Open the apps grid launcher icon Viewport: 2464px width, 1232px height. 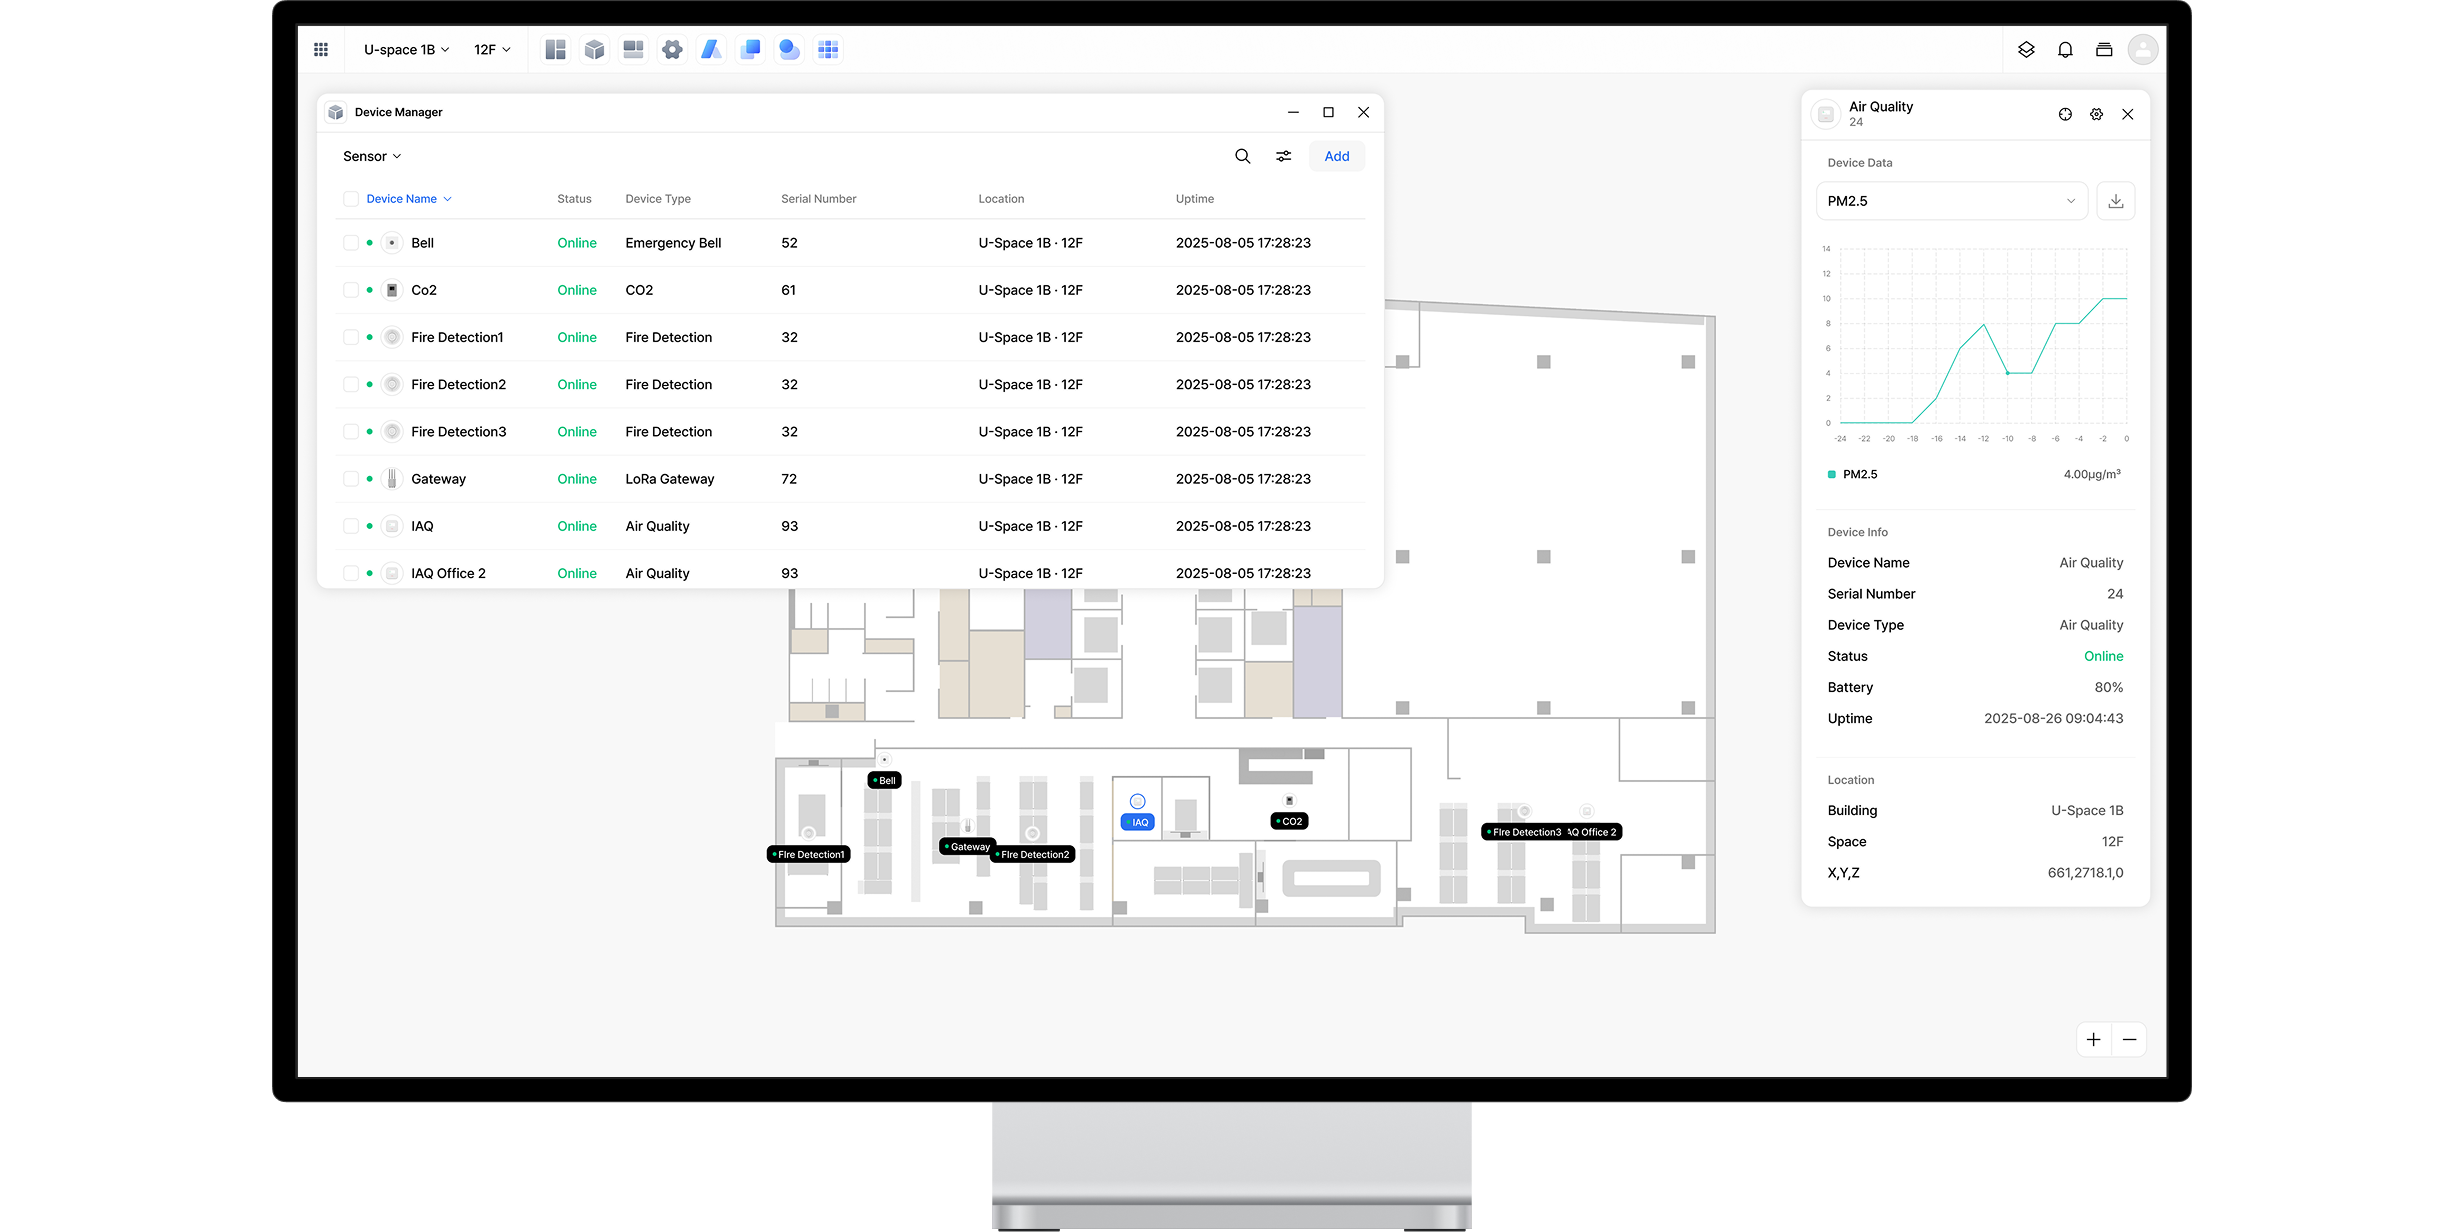[x=321, y=49]
